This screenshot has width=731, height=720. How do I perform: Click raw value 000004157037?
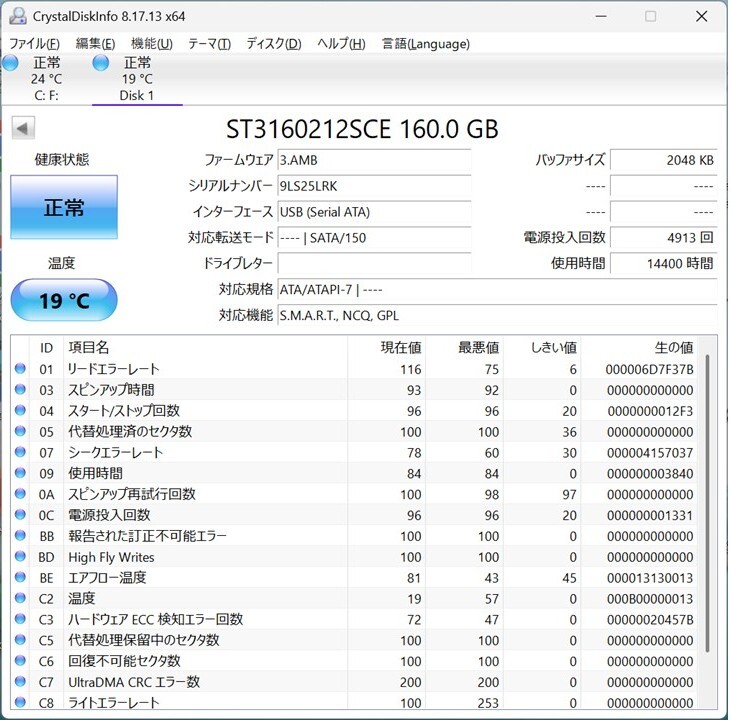(650, 453)
